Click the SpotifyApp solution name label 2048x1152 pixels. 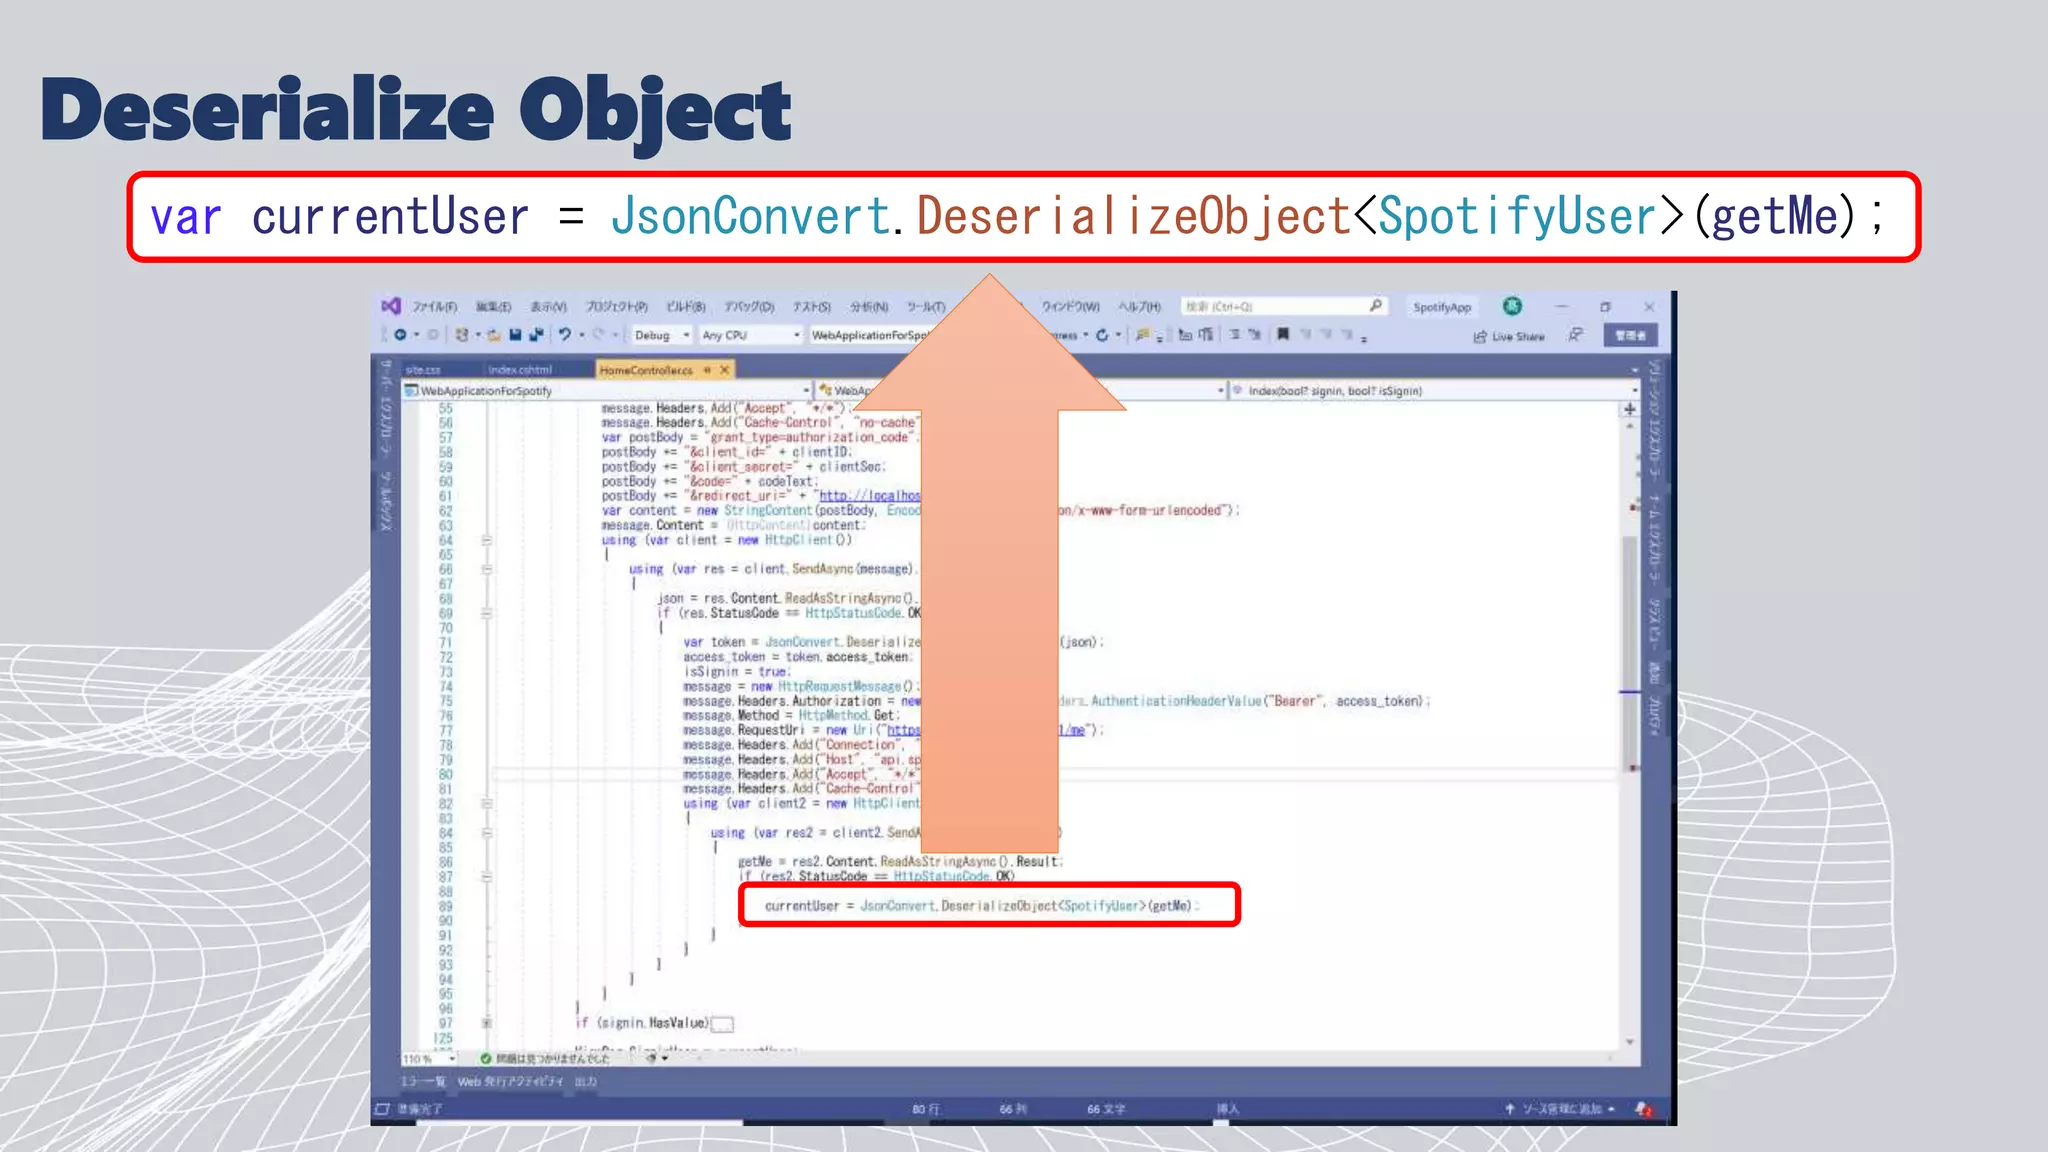click(1442, 307)
